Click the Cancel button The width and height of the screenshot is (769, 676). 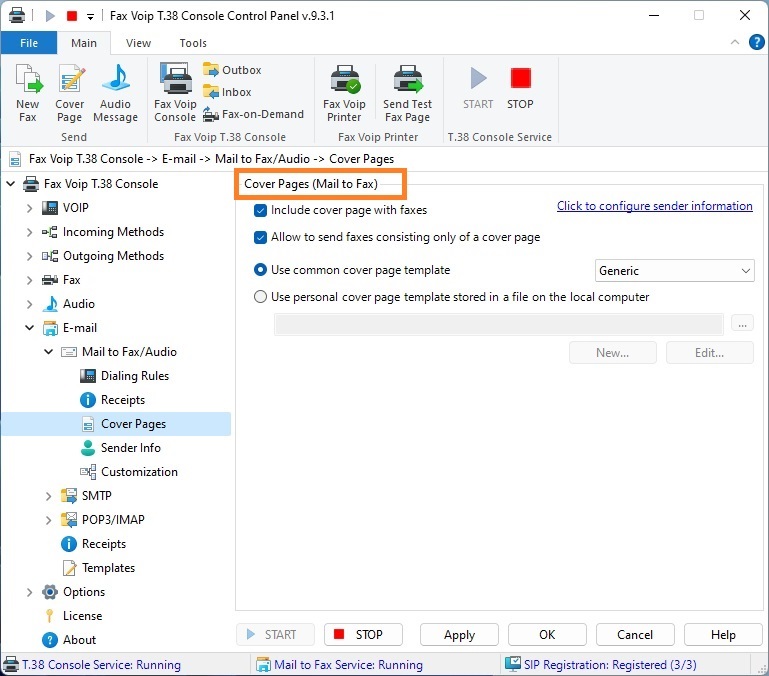coord(635,635)
